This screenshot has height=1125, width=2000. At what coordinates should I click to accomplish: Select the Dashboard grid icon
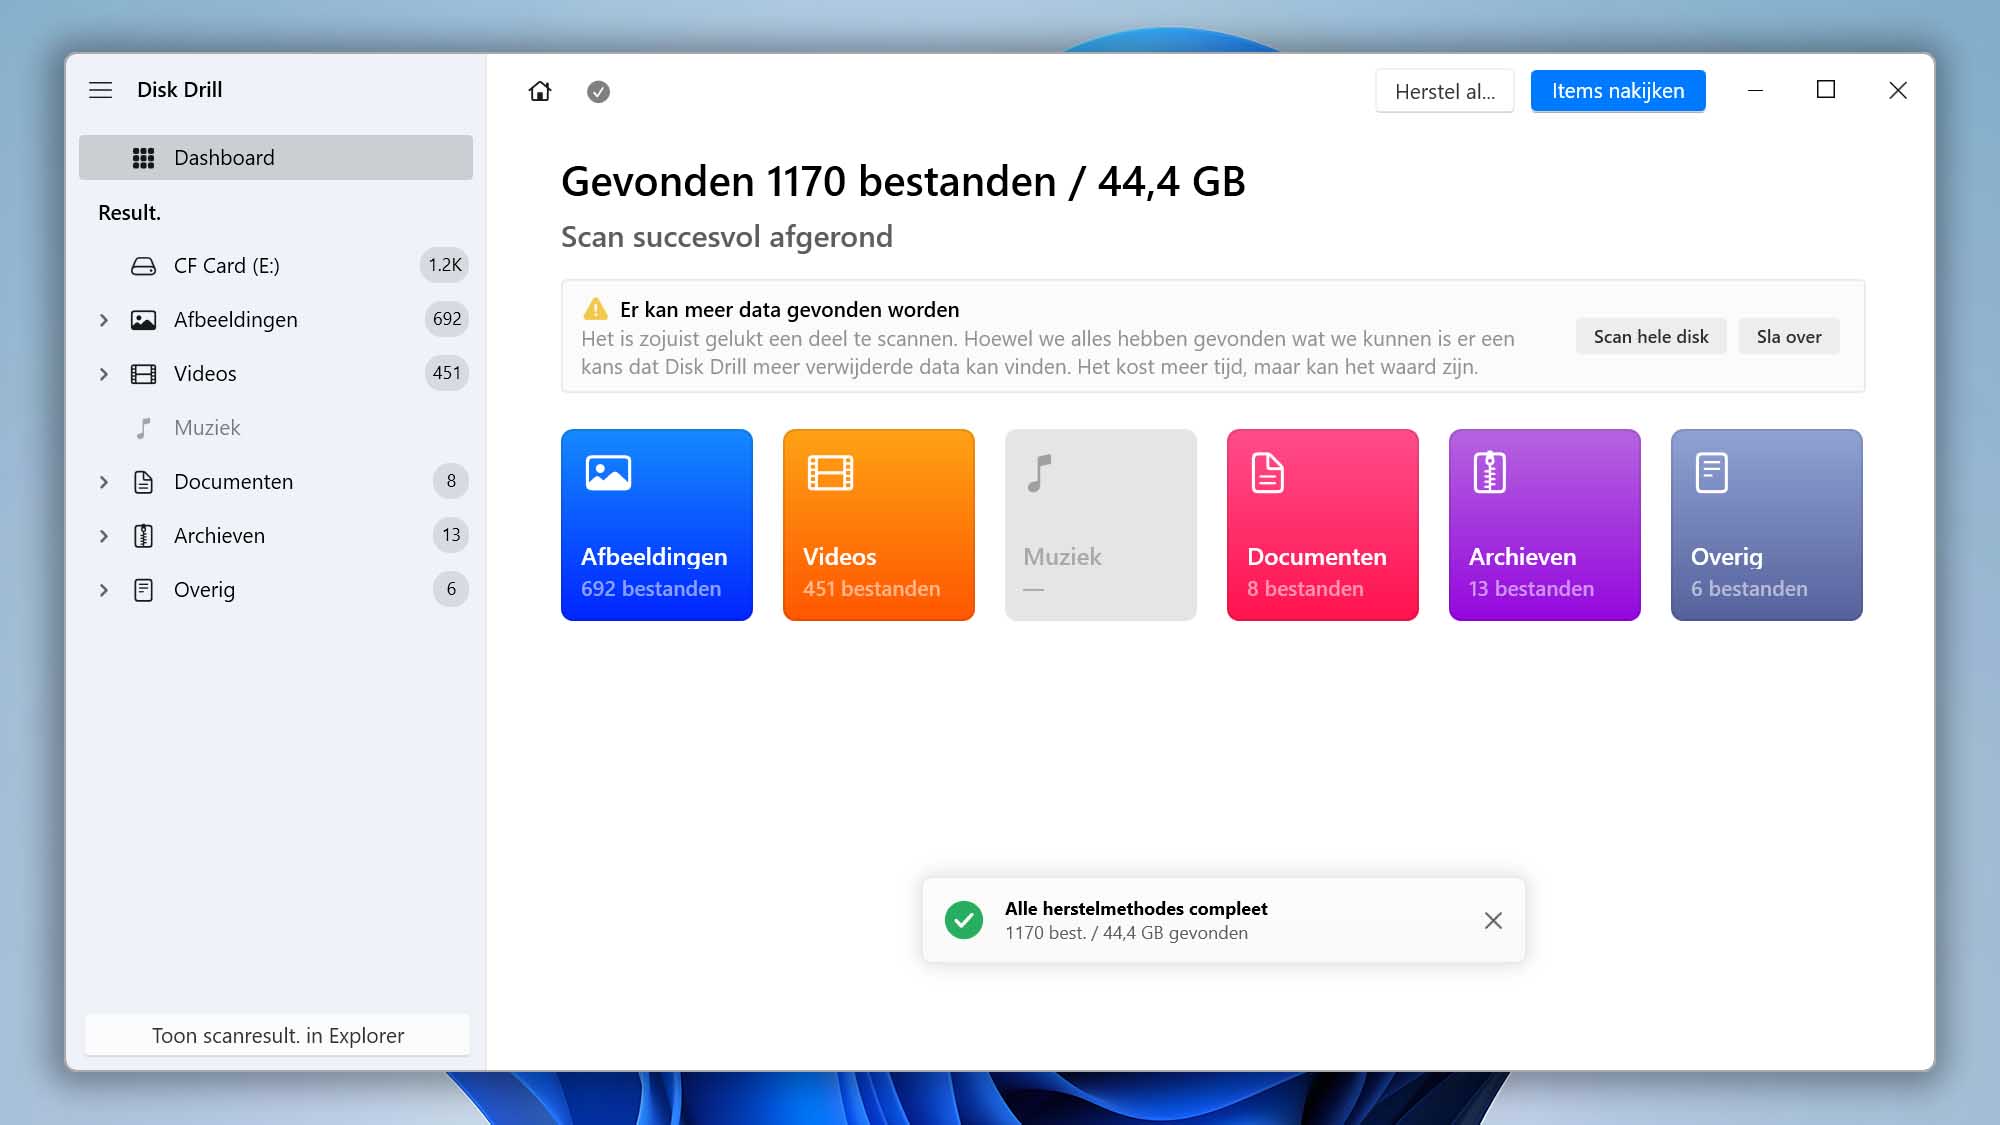click(143, 158)
